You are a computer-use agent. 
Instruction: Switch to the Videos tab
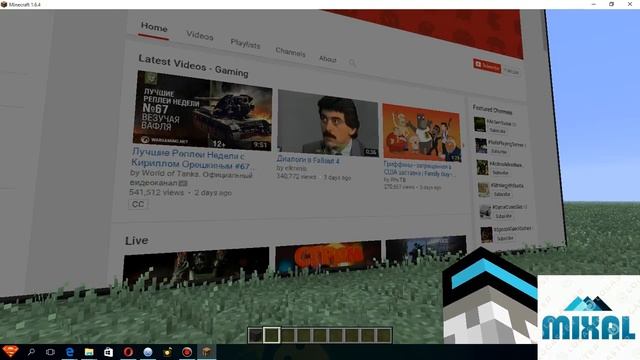[x=200, y=36]
